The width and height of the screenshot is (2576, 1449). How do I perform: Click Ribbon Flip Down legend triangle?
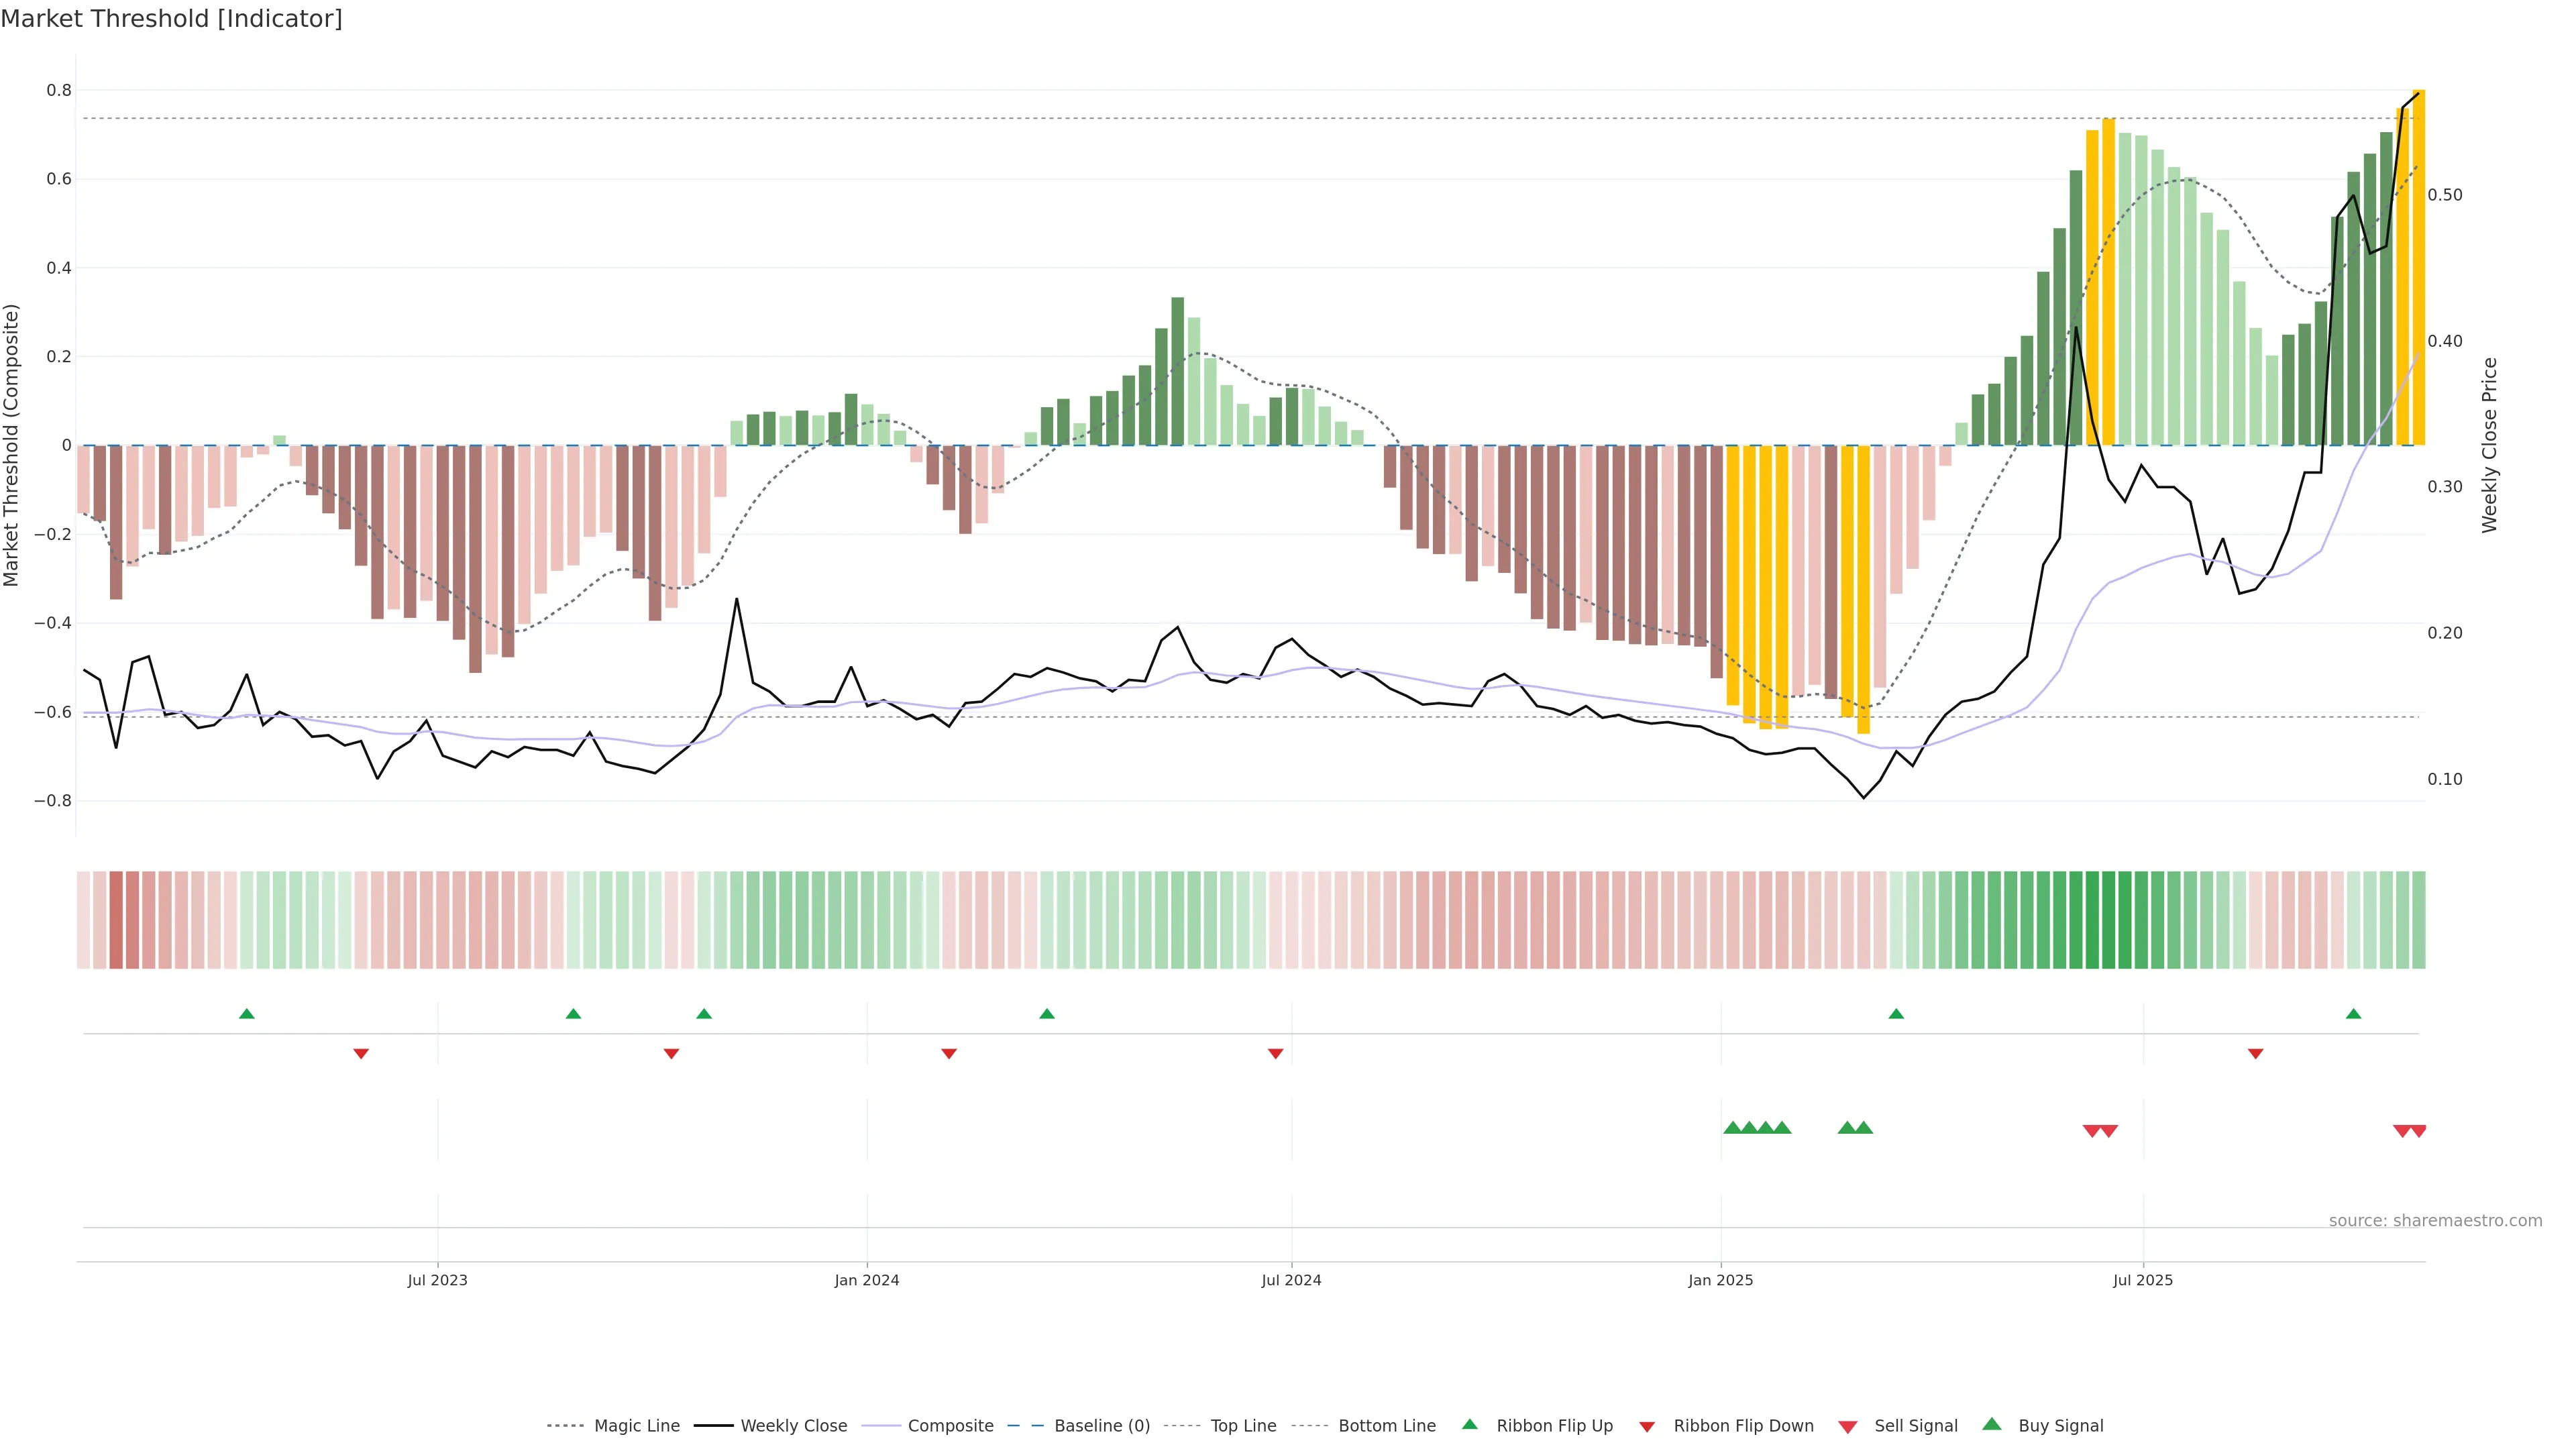point(1647,1427)
